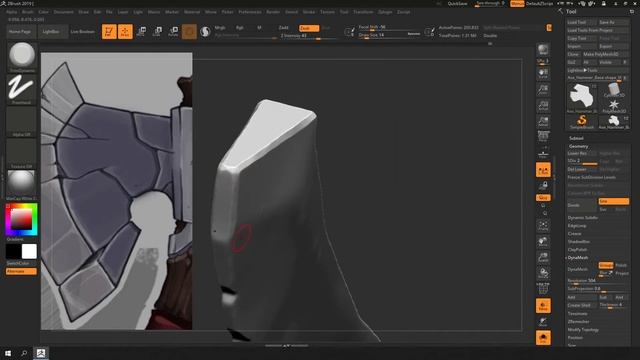Expand the Crease subsection
This screenshot has width=640, height=360.
coord(574,233)
